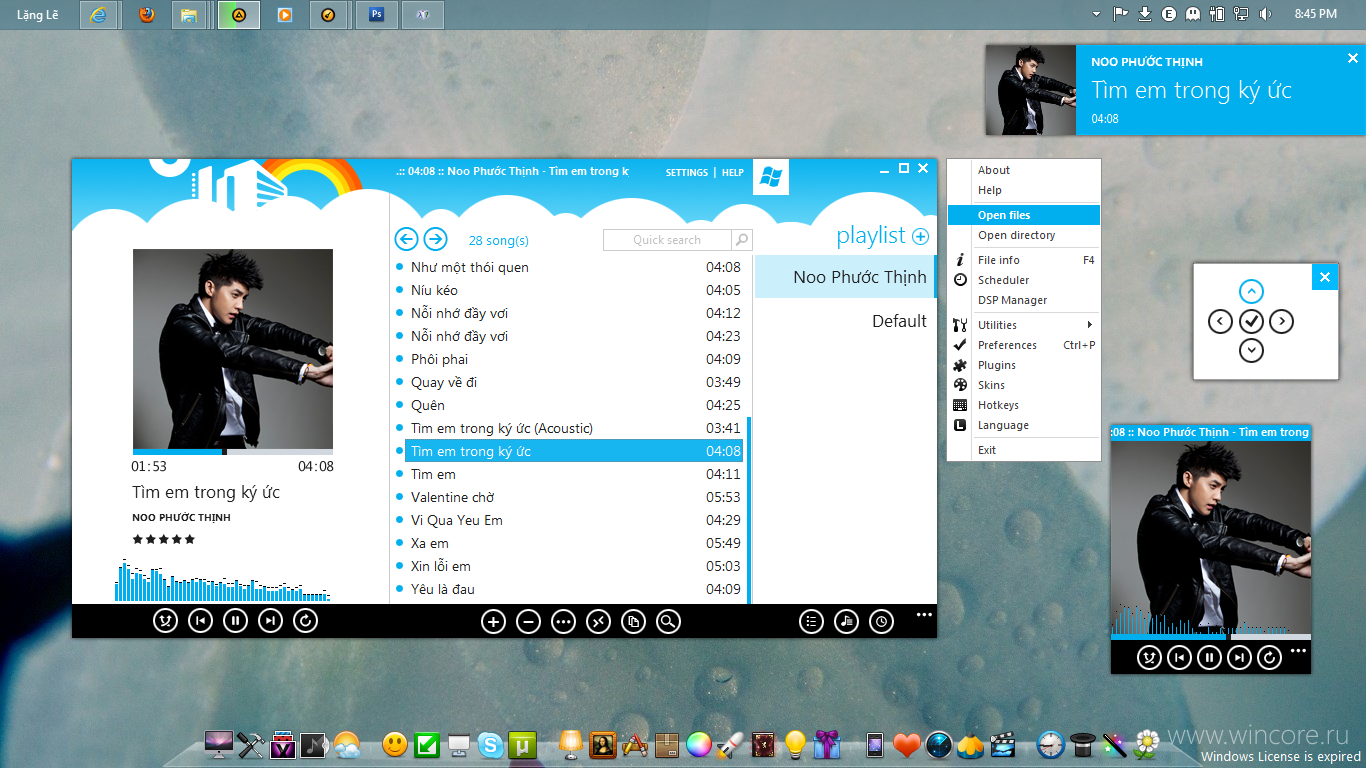
Task: Click the seek bar under the album art
Action: point(233,452)
